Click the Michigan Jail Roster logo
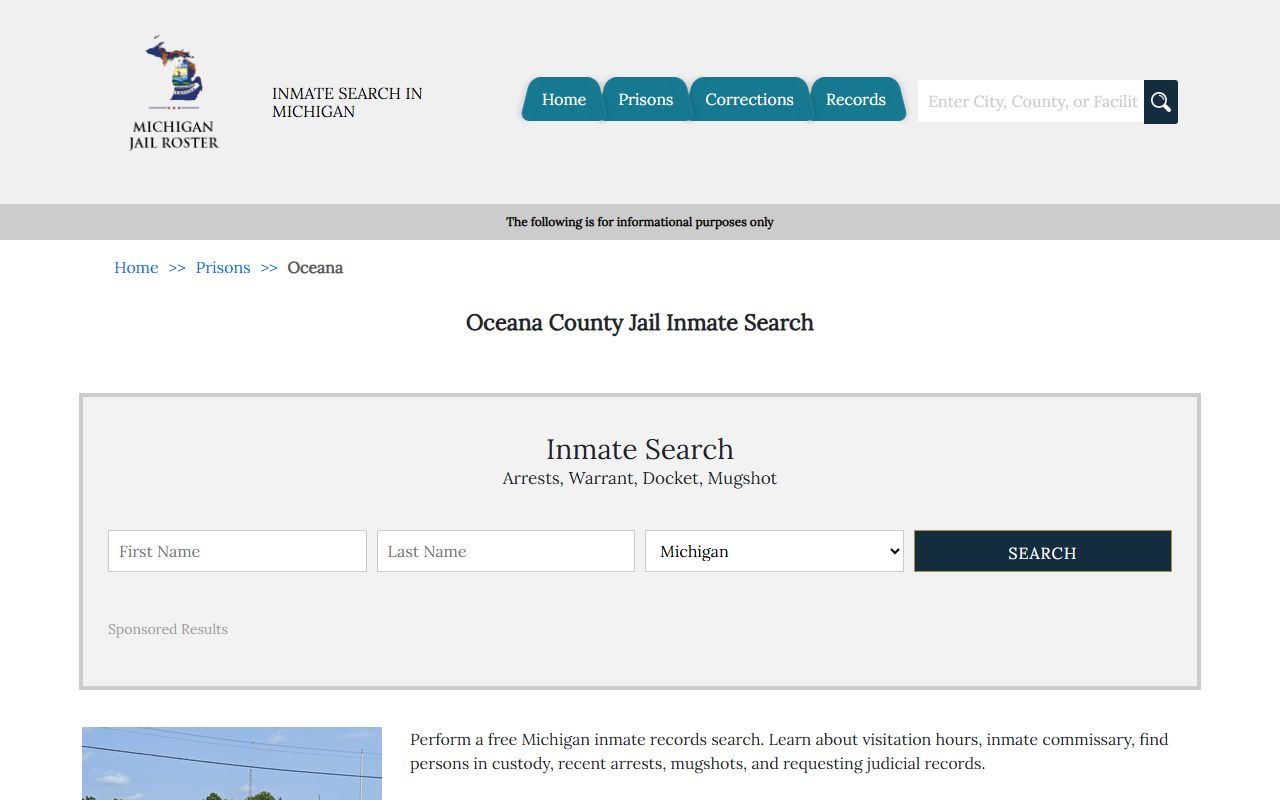The image size is (1280, 800). click(174, 93)
